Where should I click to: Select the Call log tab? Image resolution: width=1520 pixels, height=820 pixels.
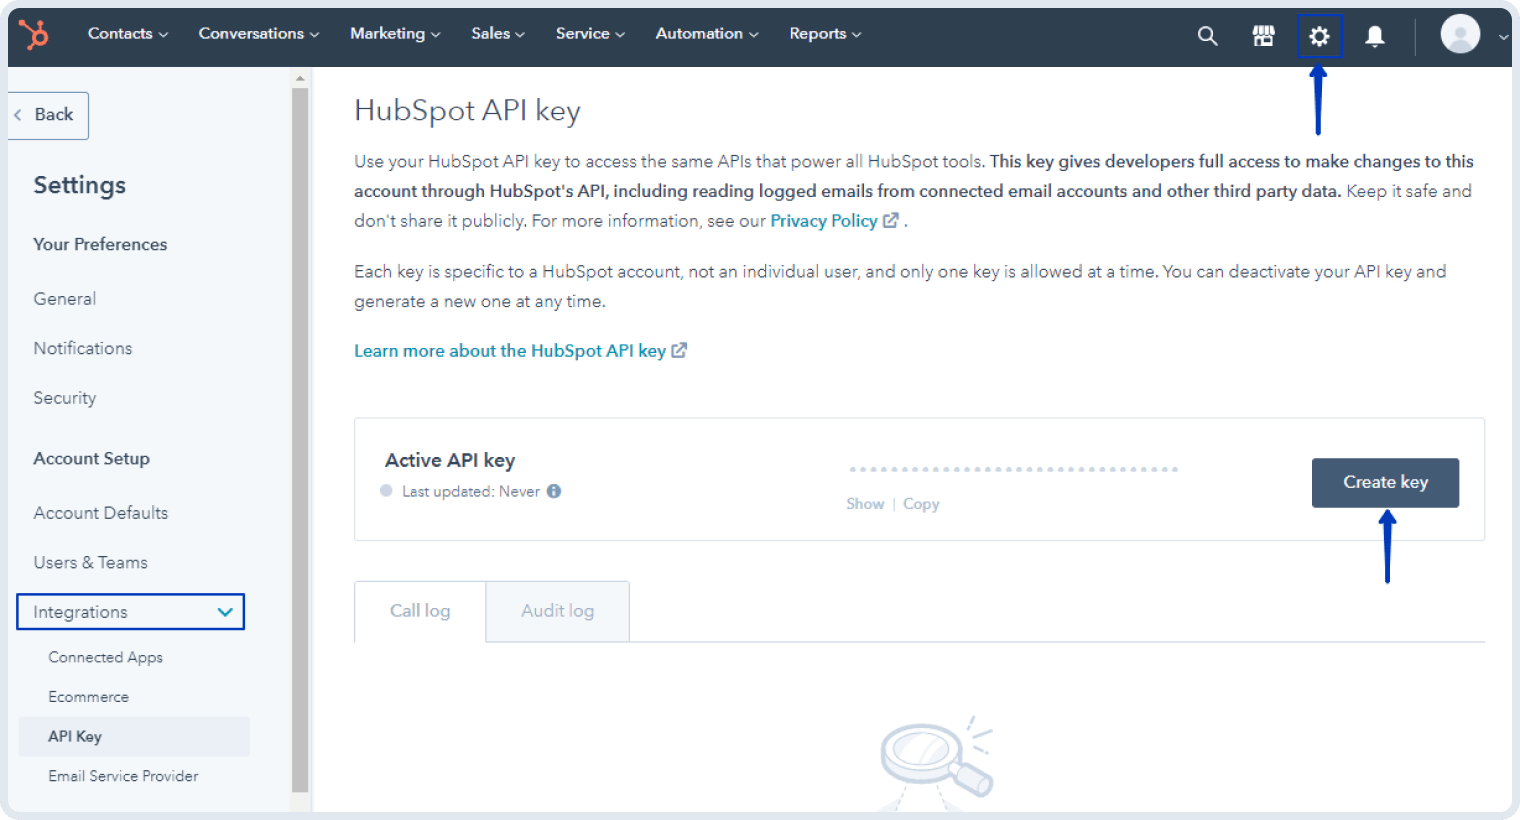click(420, 610)
